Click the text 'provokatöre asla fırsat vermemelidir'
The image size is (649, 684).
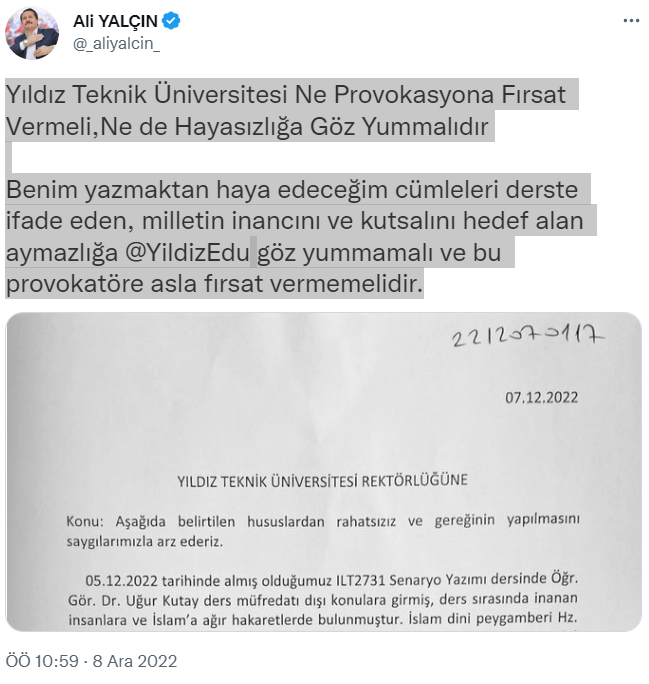tap(214, 284)
